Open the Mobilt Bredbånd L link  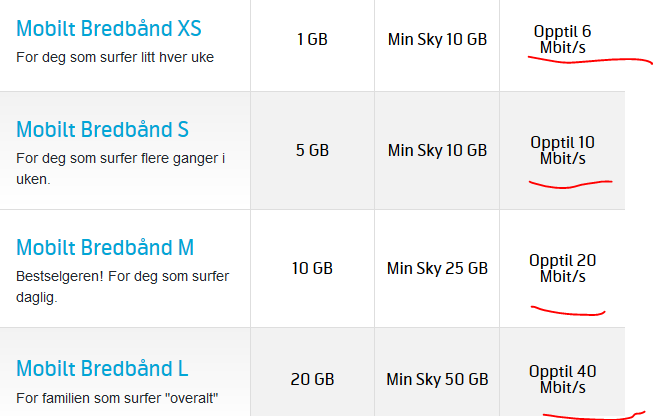tap(102, 369)
